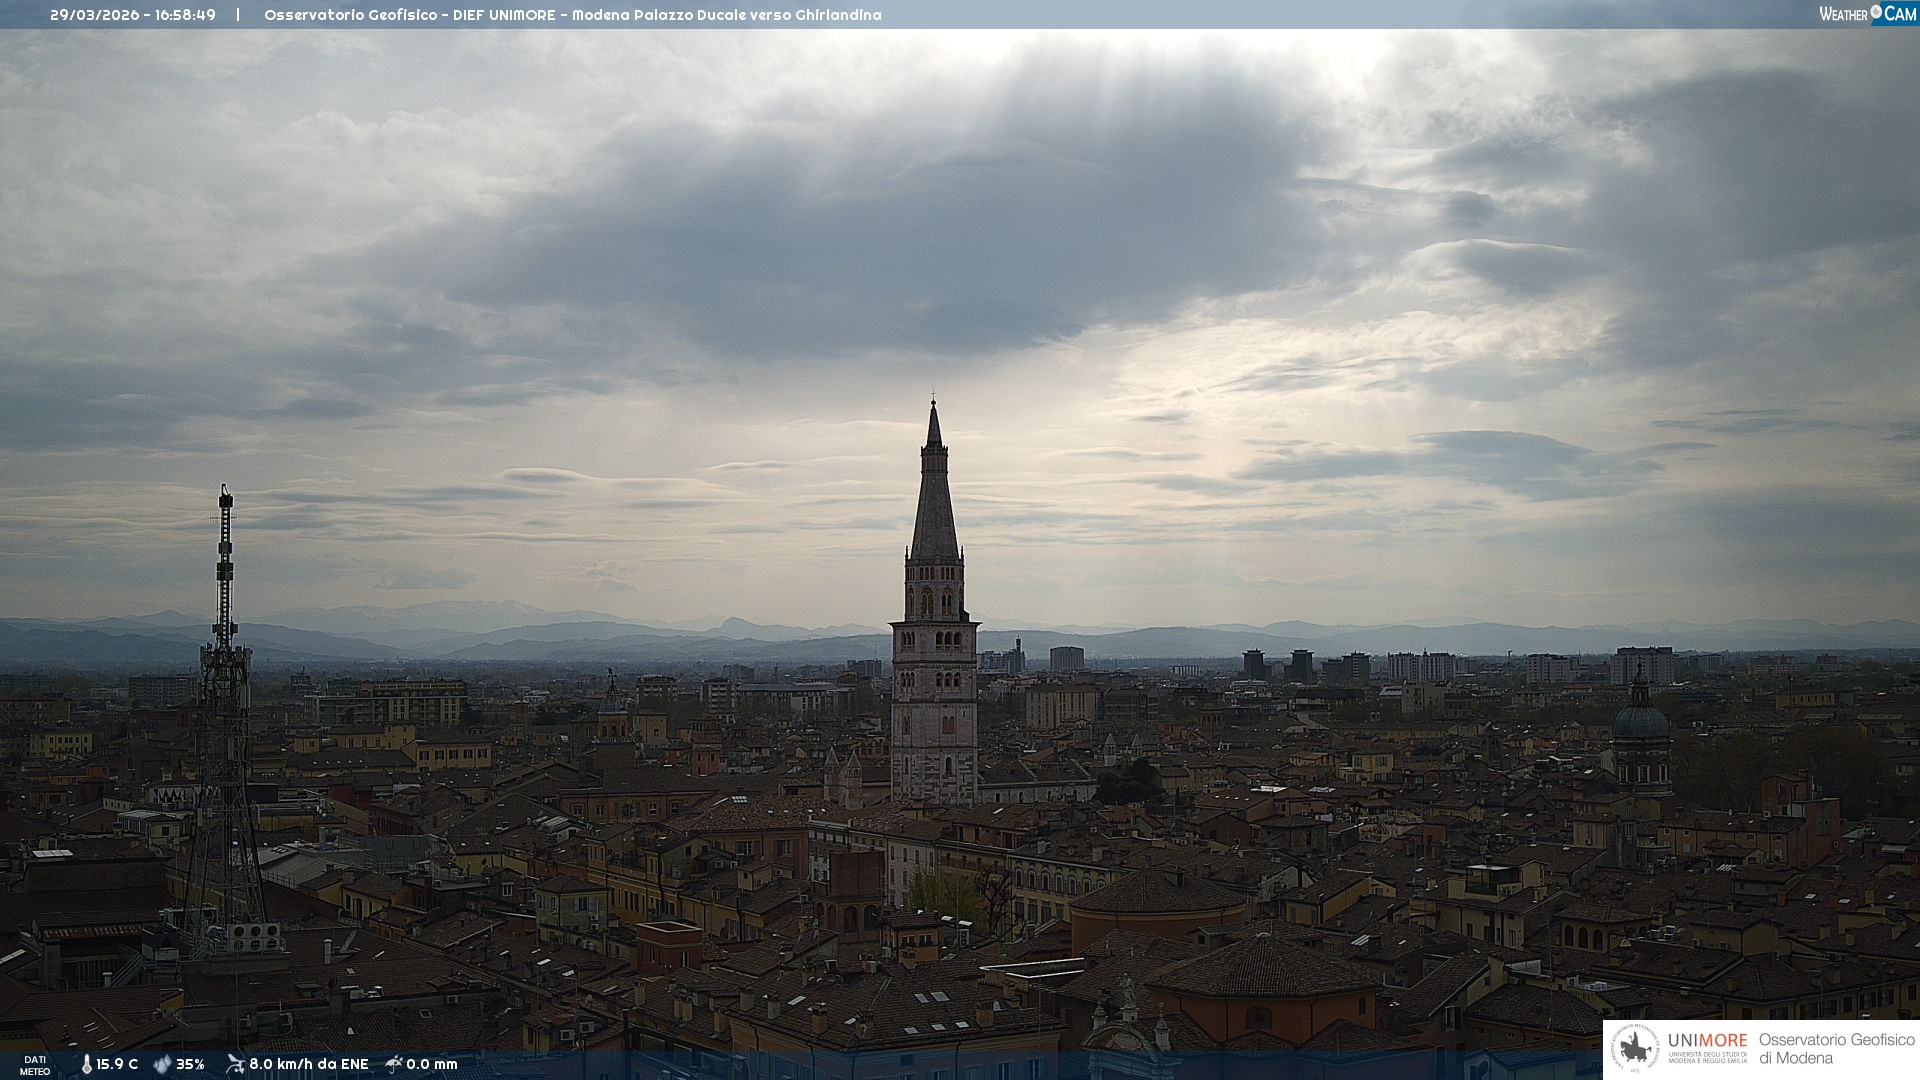Click the thermometer temperature icon
The image size is (1920, 1080).
point(86,1064)
